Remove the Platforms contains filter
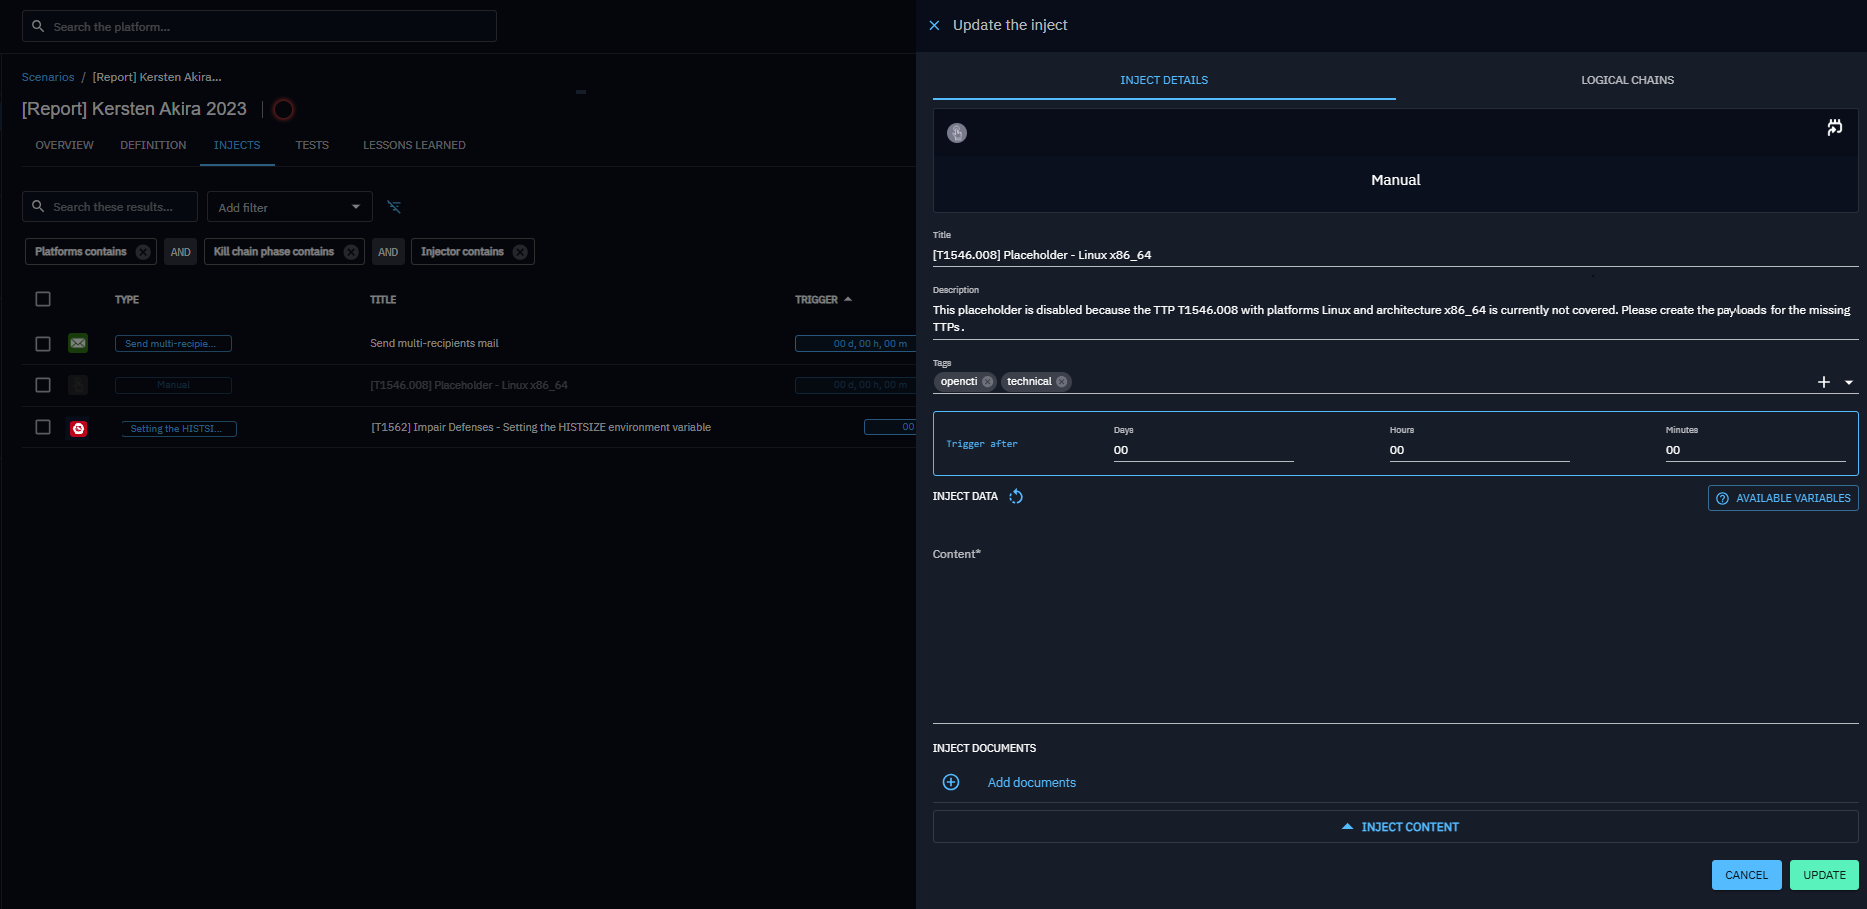The image size is (1867, 909). pyautogui.click(x=143, y=252)
